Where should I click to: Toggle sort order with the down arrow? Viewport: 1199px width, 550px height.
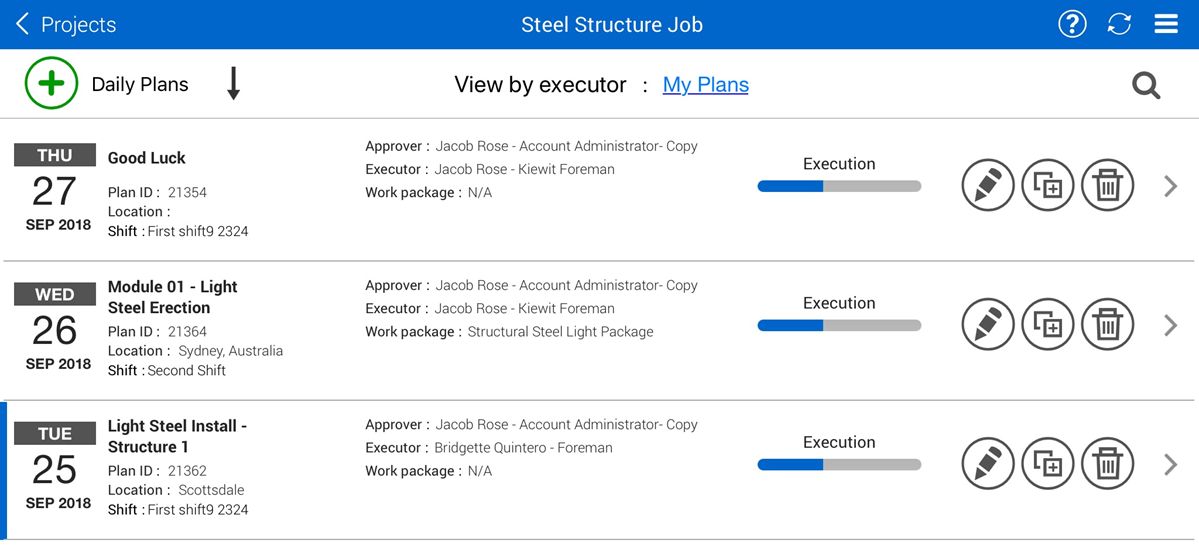click(x=233, y=84)
